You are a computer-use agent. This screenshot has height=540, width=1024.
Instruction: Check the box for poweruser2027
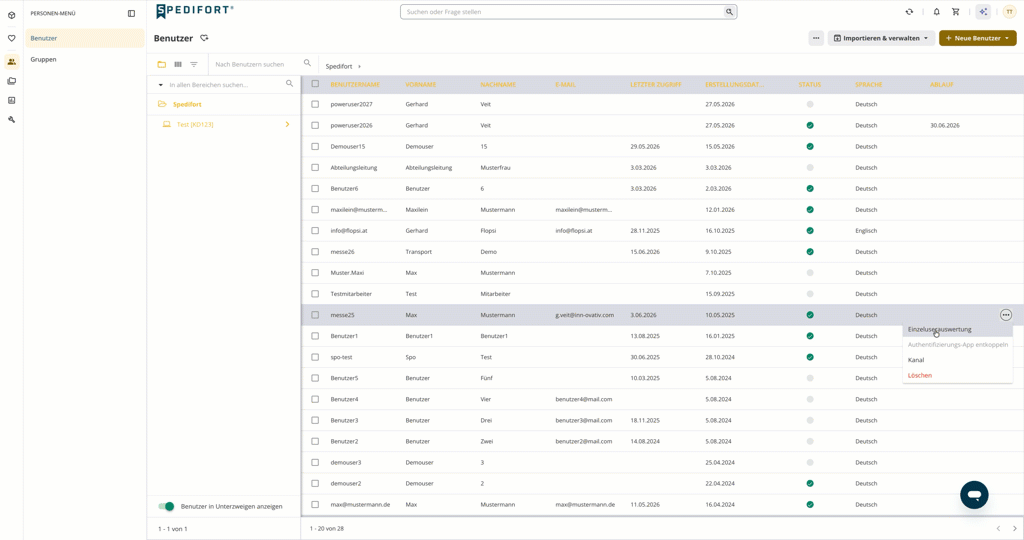pyautogui.click(x=315, y=104)
